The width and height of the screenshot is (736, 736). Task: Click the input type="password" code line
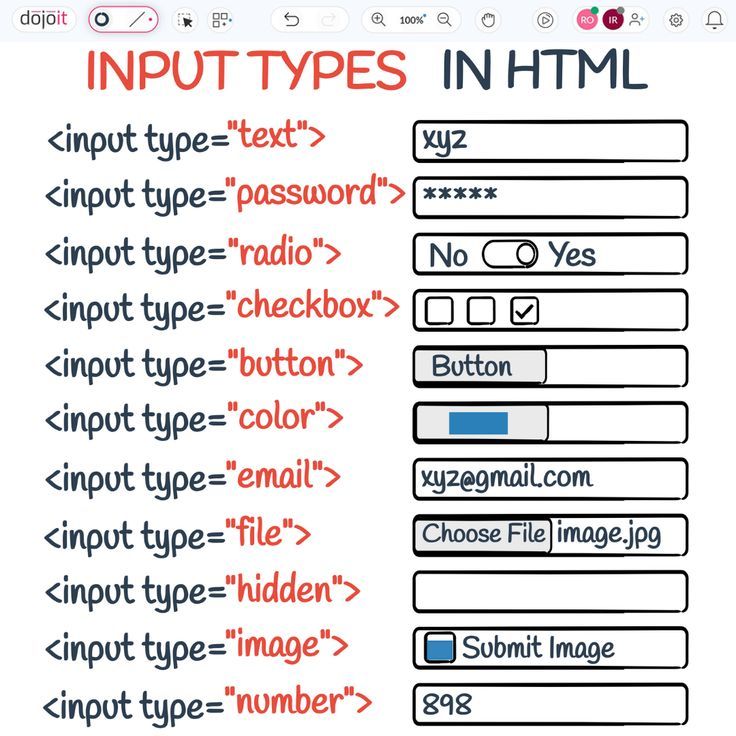coord(225,195)
